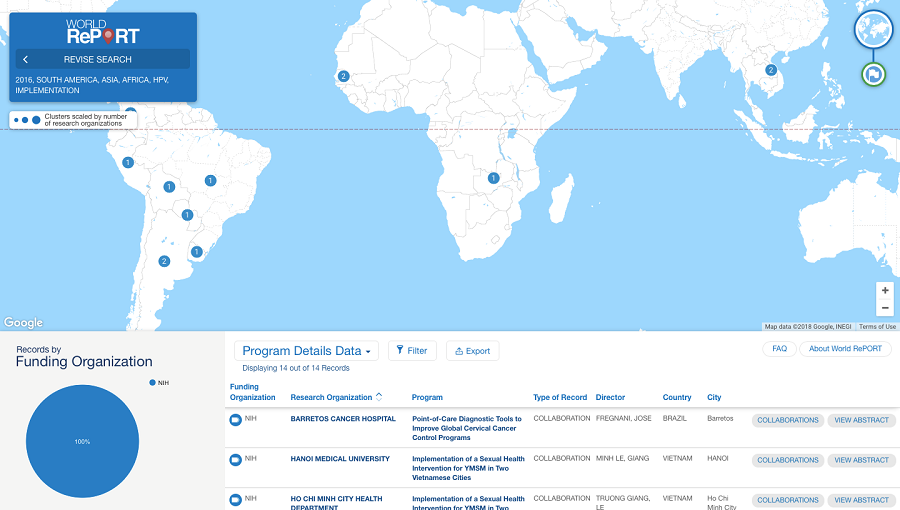
Task: Zoom out with the map minus button
Action: coord(885,308)
